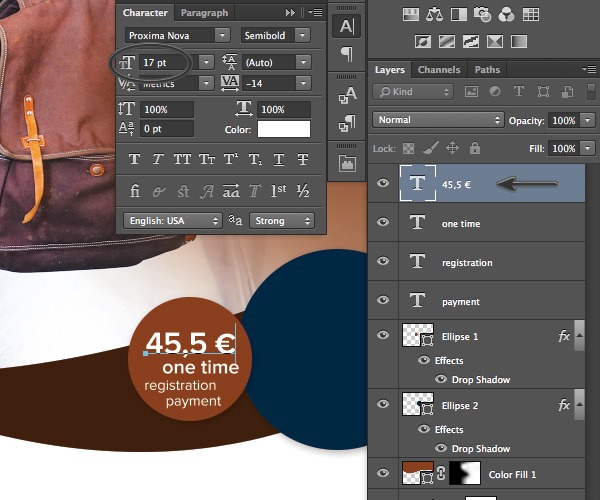Open the English: USA language dropdown

[173, 221]
